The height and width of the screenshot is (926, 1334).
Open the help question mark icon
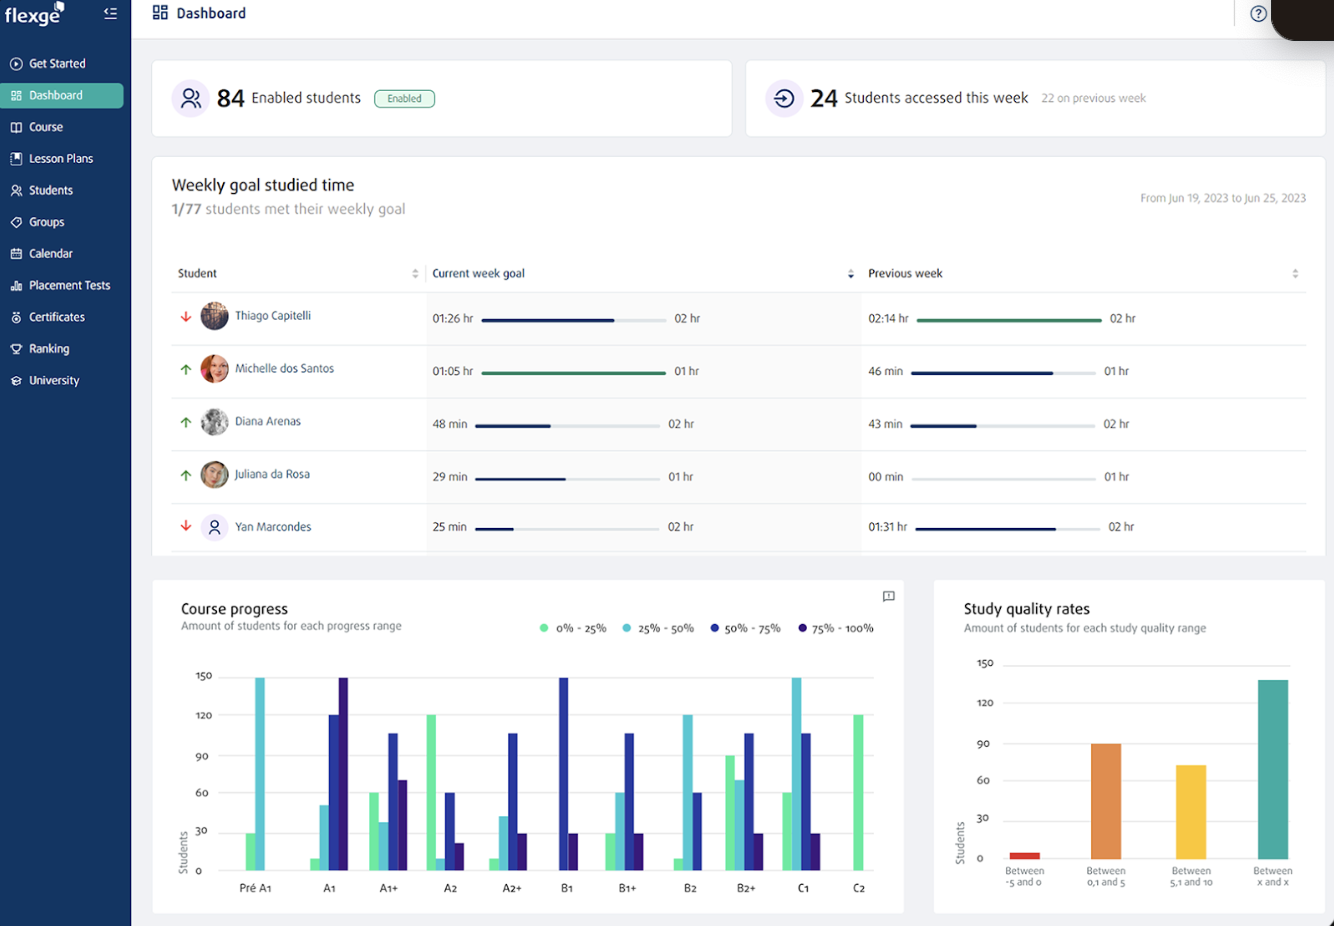click(x=1258, y=14)
